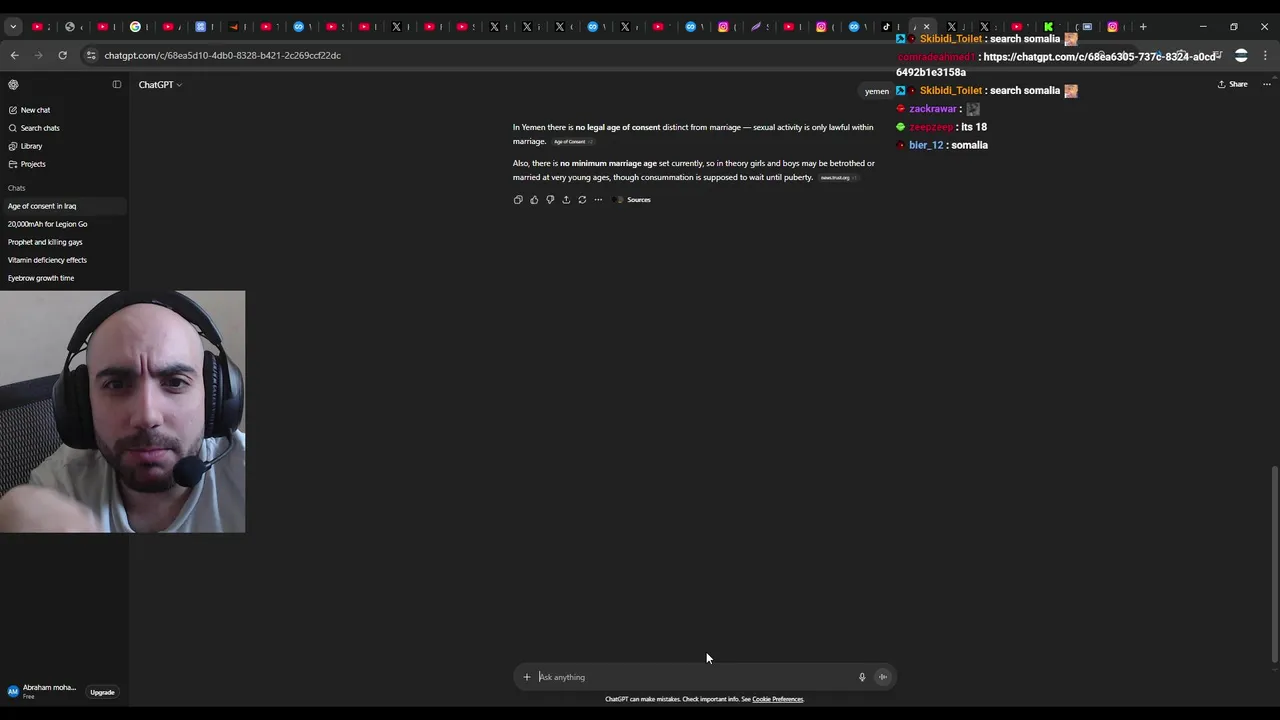Image resolution: width=1280 pixels, height=720 pixels.
Task: Open the '20,000mAh for Legion Go' chat
Action: click(x=64, y=224)
